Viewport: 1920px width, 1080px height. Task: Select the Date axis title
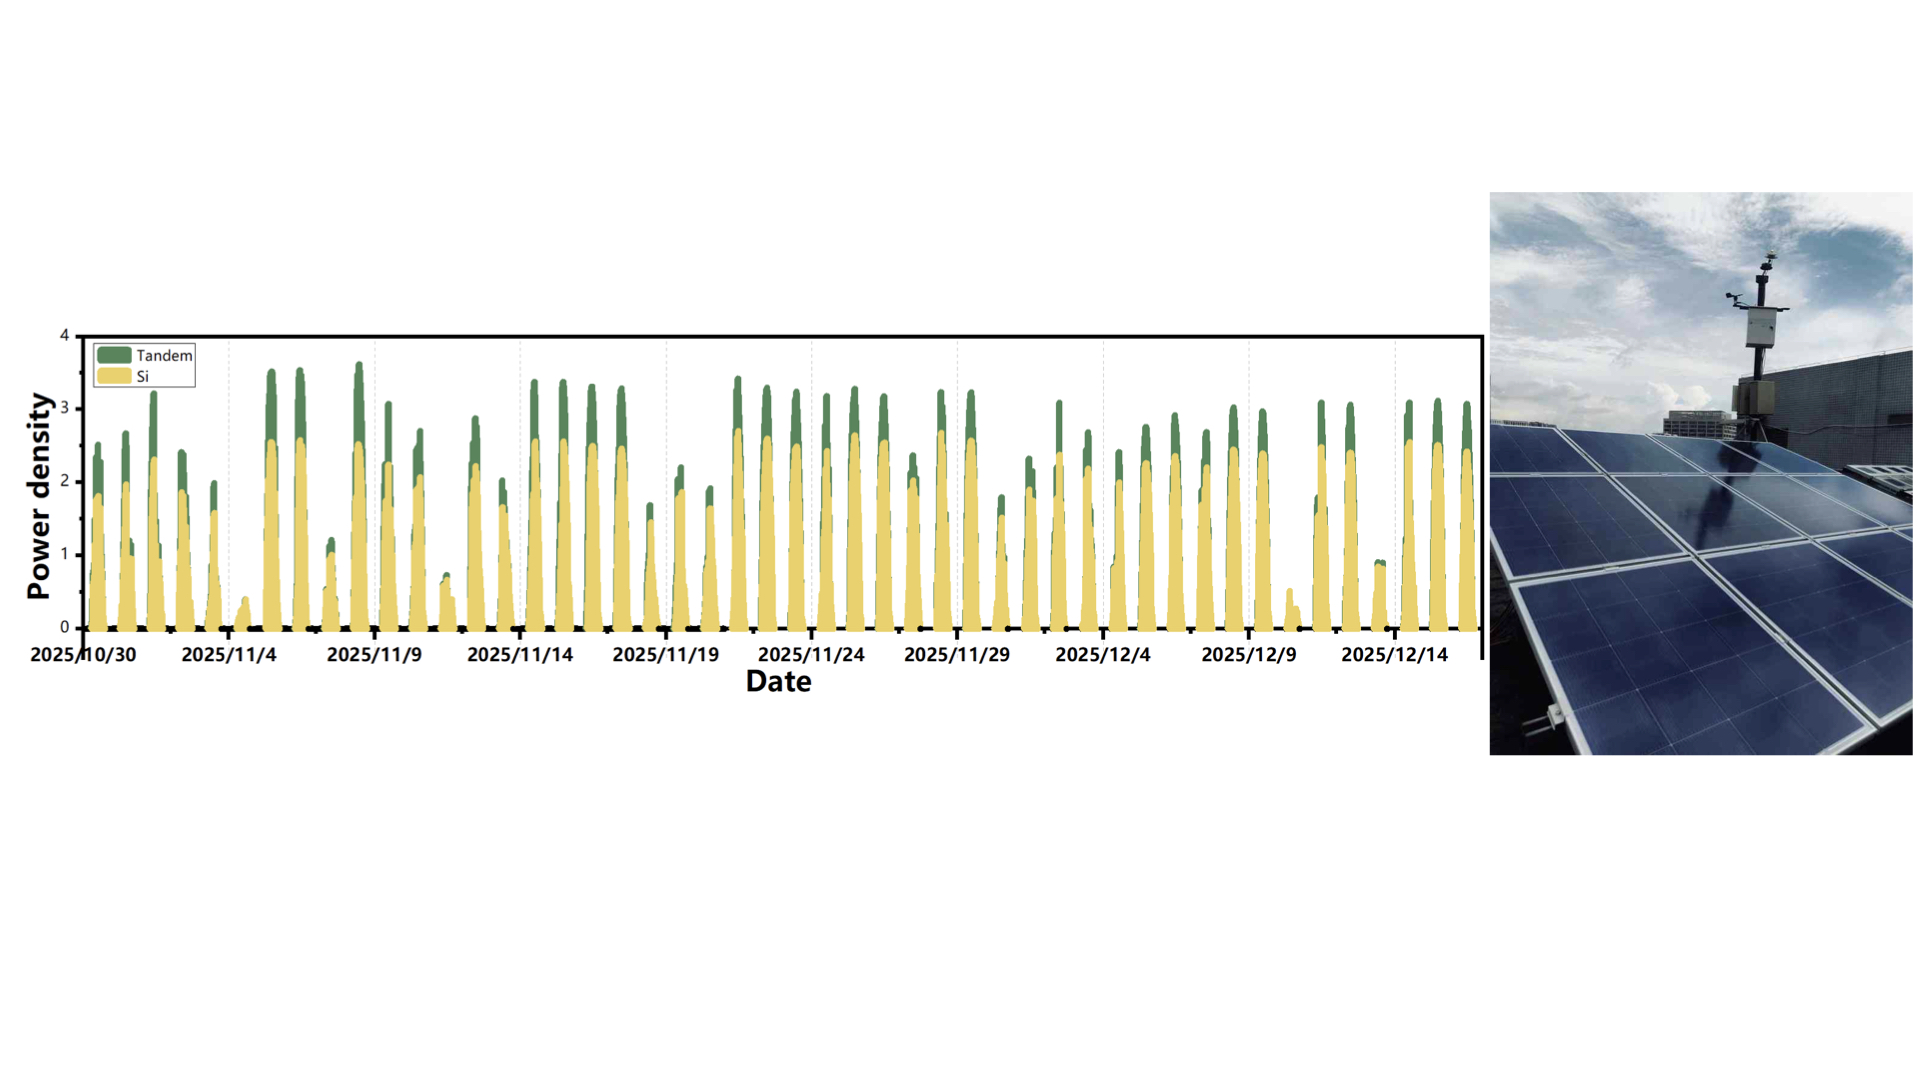point(778,682)
